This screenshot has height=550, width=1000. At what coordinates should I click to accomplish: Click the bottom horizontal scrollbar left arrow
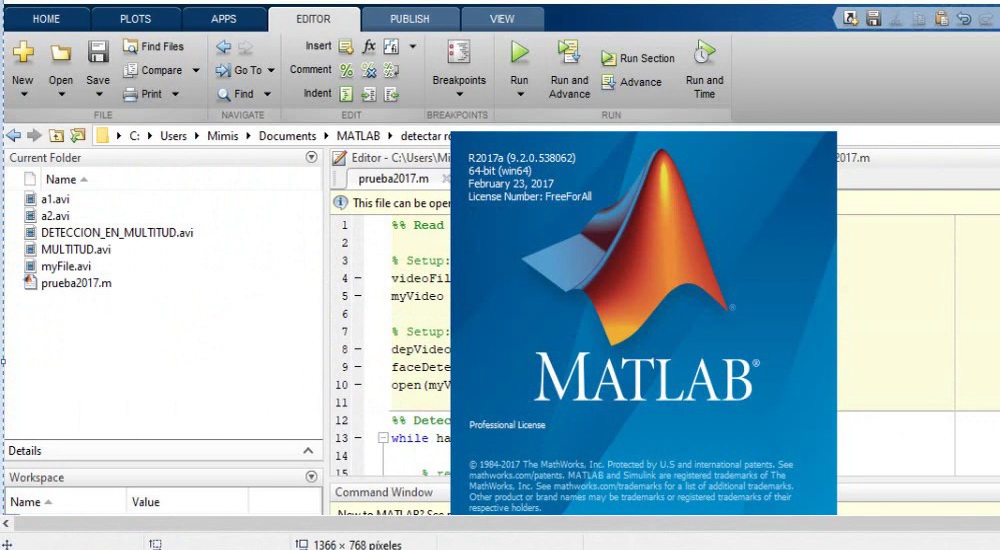click(x=6, y=524)
